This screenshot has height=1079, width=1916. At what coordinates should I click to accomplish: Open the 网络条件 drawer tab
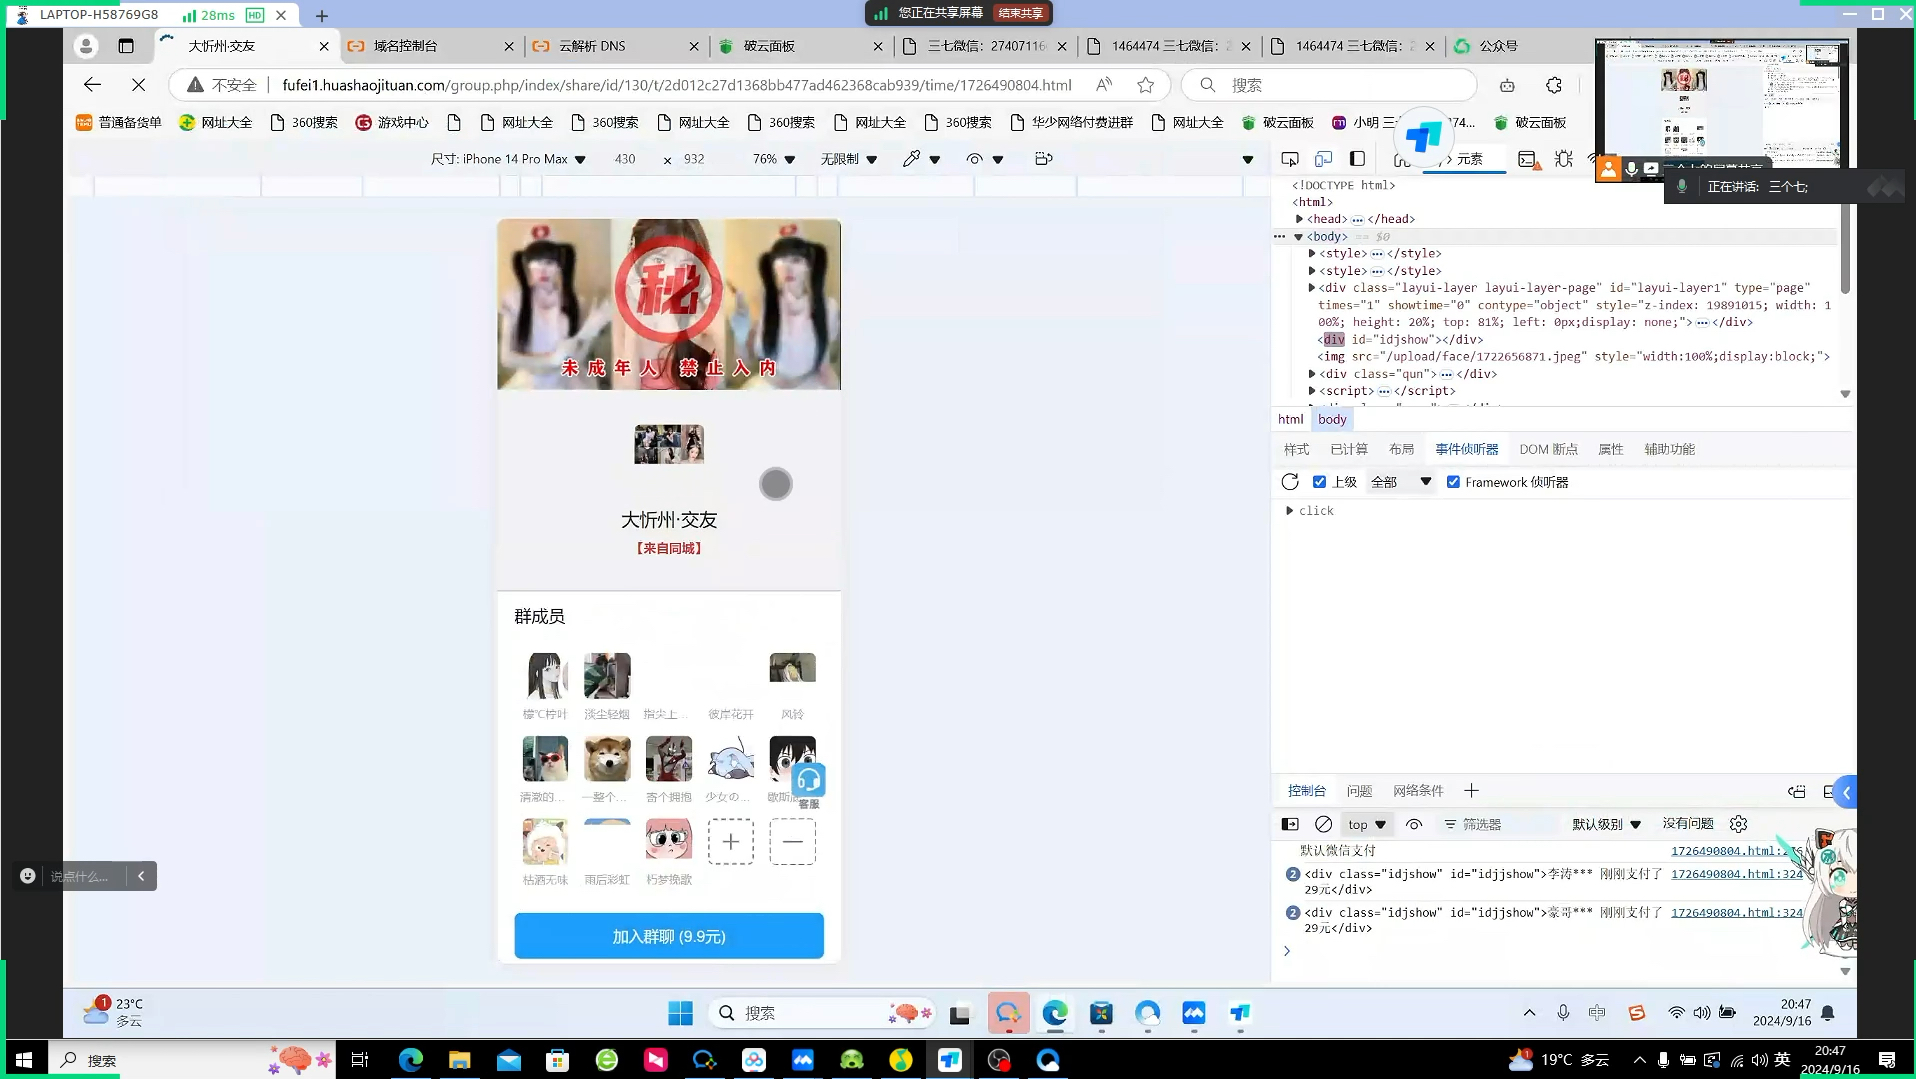(1418, 791)
